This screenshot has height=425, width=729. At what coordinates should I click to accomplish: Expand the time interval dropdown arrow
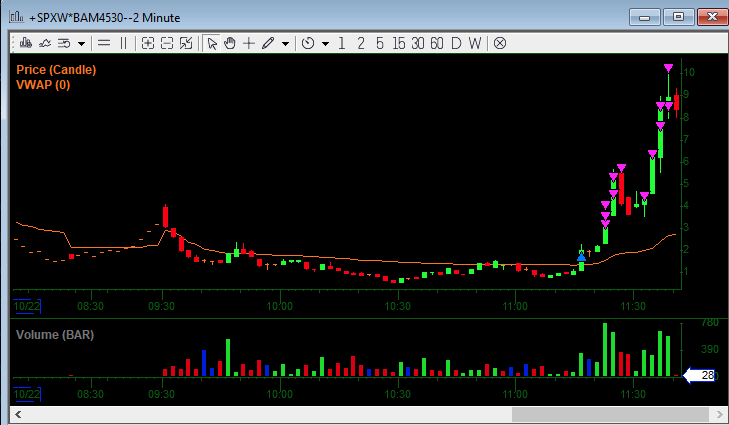click(x=325, y=44)
